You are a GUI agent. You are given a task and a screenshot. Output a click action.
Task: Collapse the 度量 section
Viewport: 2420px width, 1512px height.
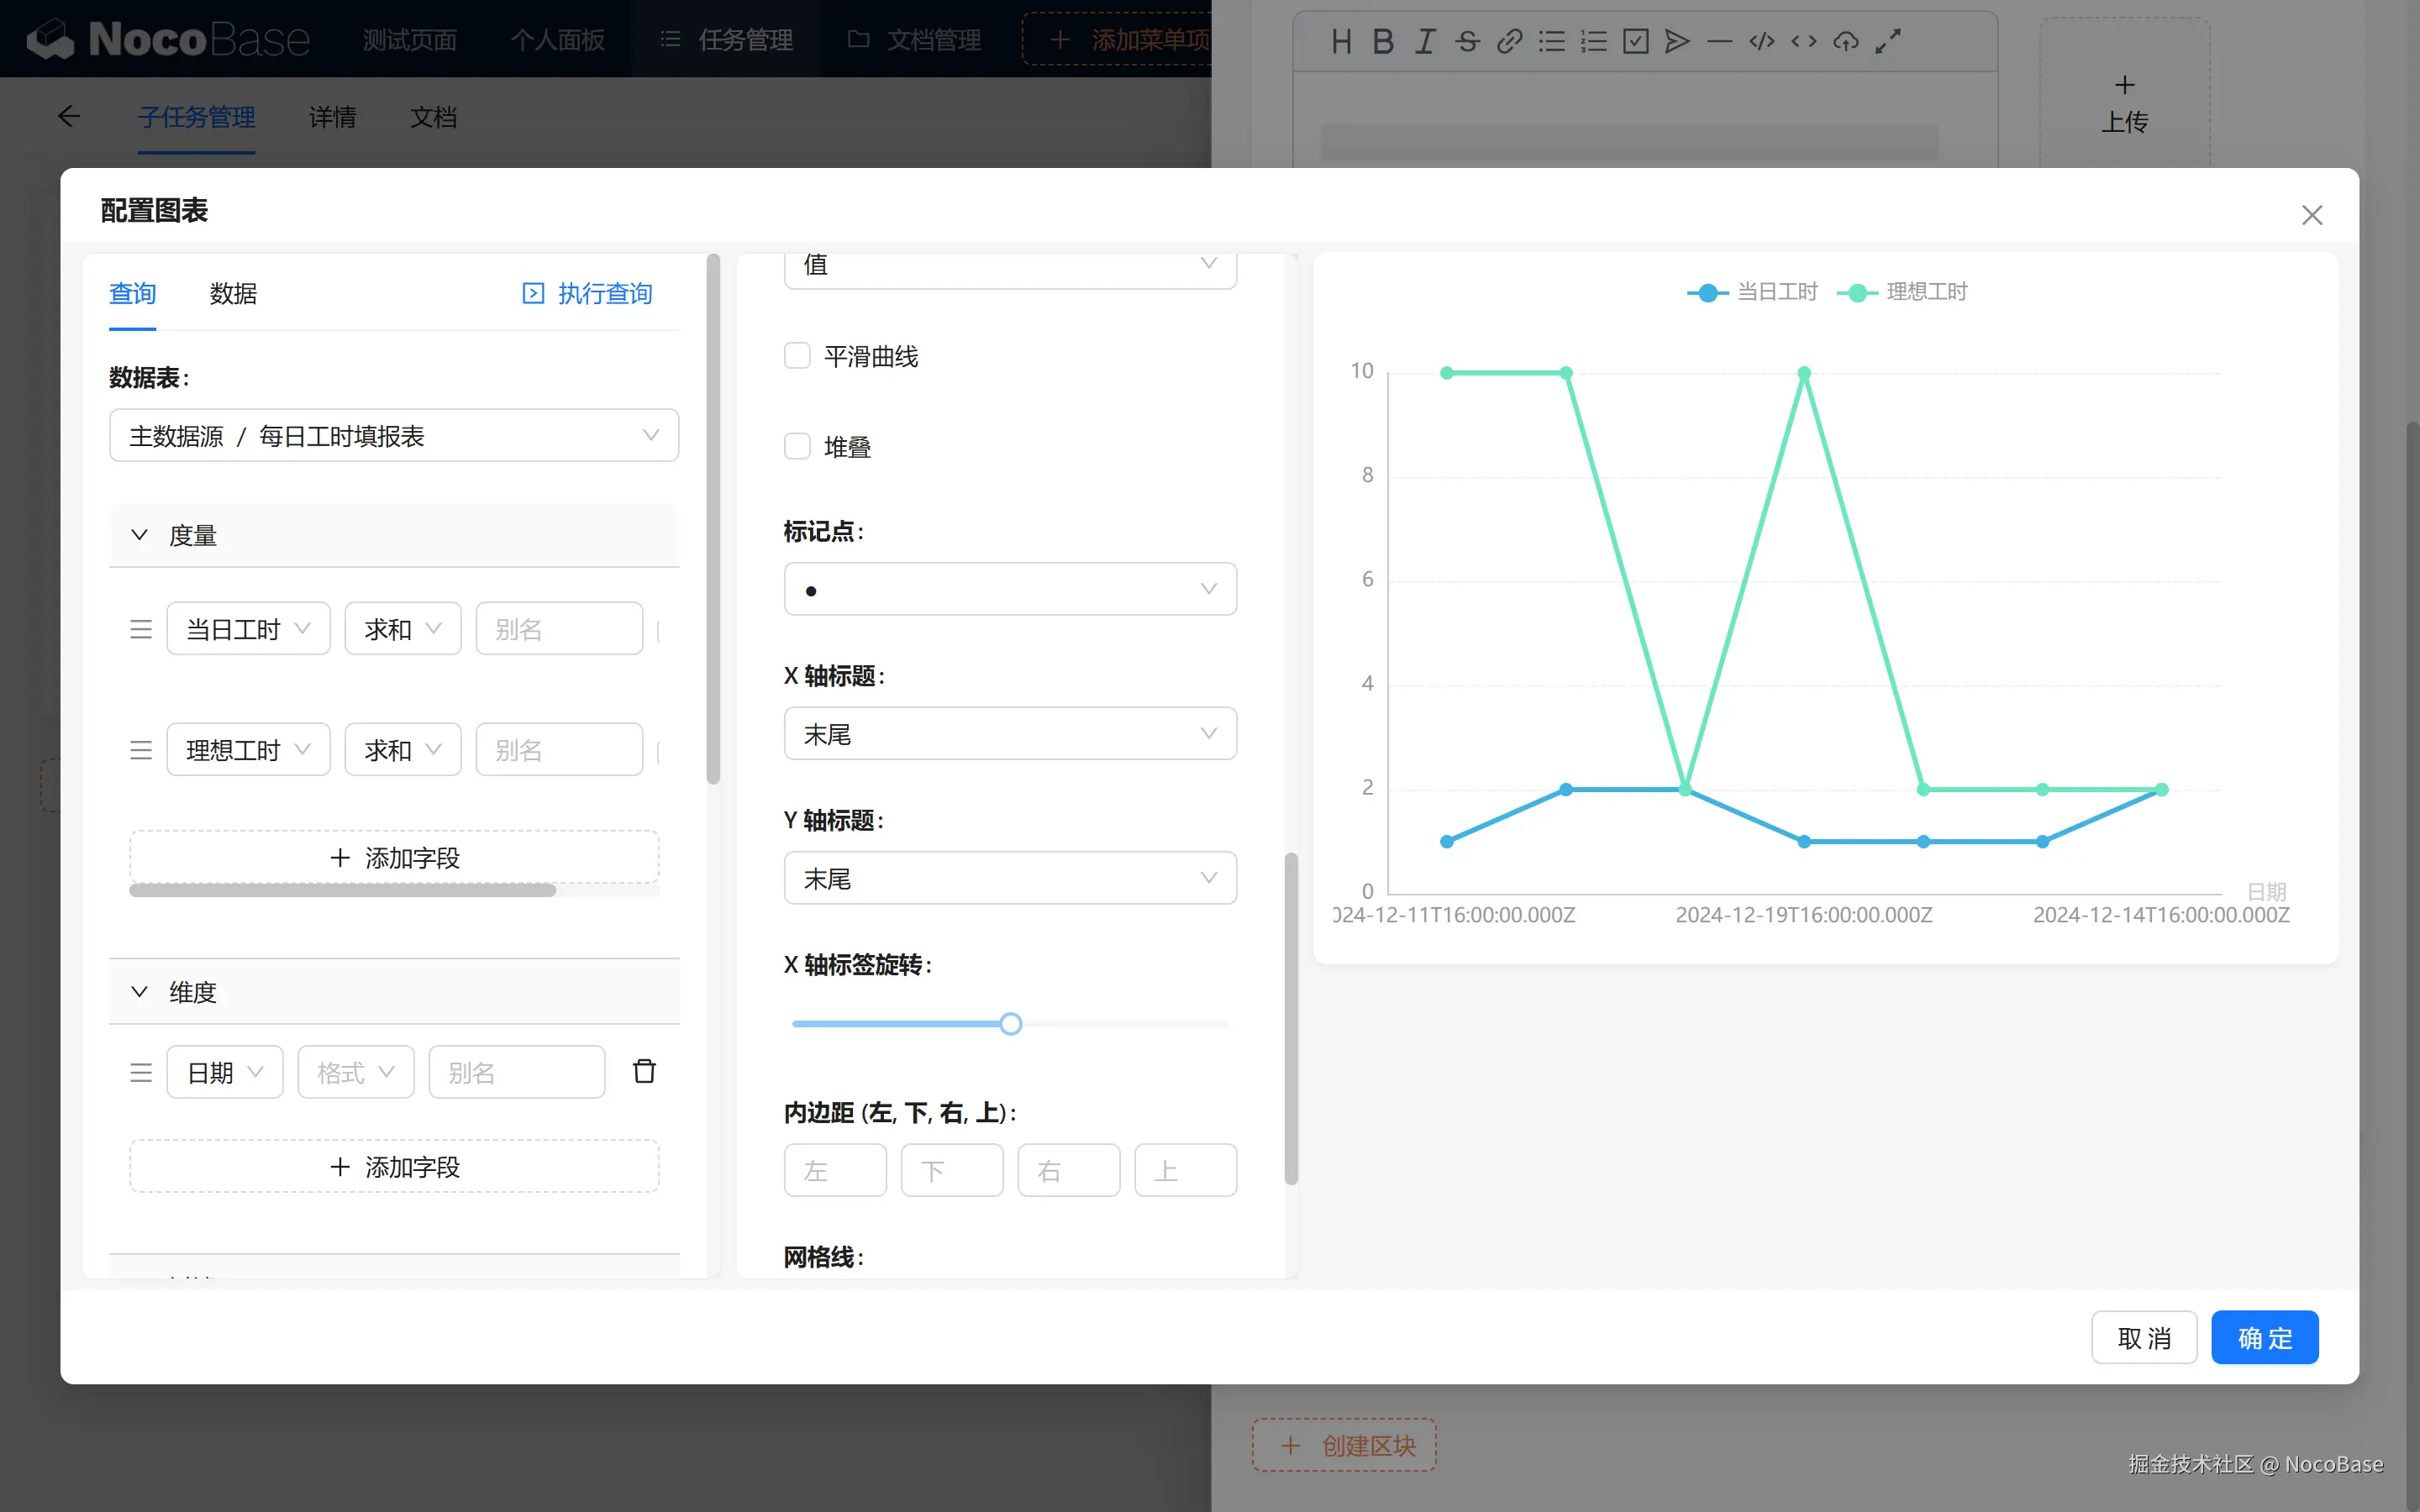(x=140, y=535)
